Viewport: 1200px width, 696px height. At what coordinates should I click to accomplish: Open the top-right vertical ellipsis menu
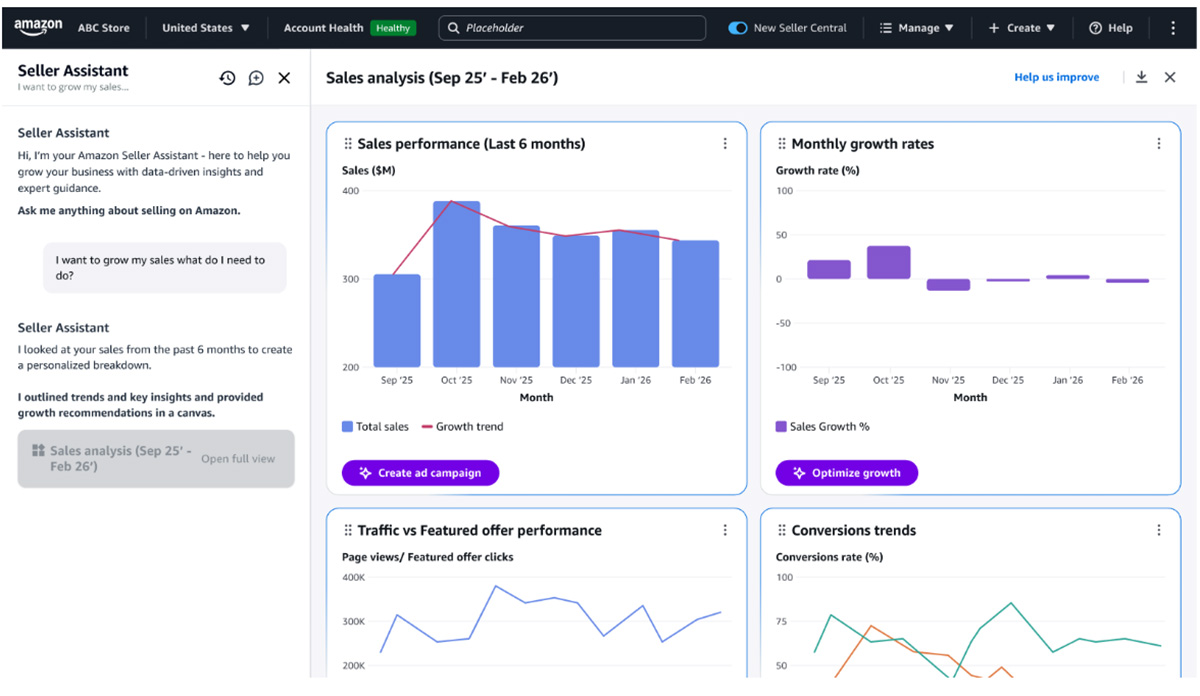point(1173,28)
